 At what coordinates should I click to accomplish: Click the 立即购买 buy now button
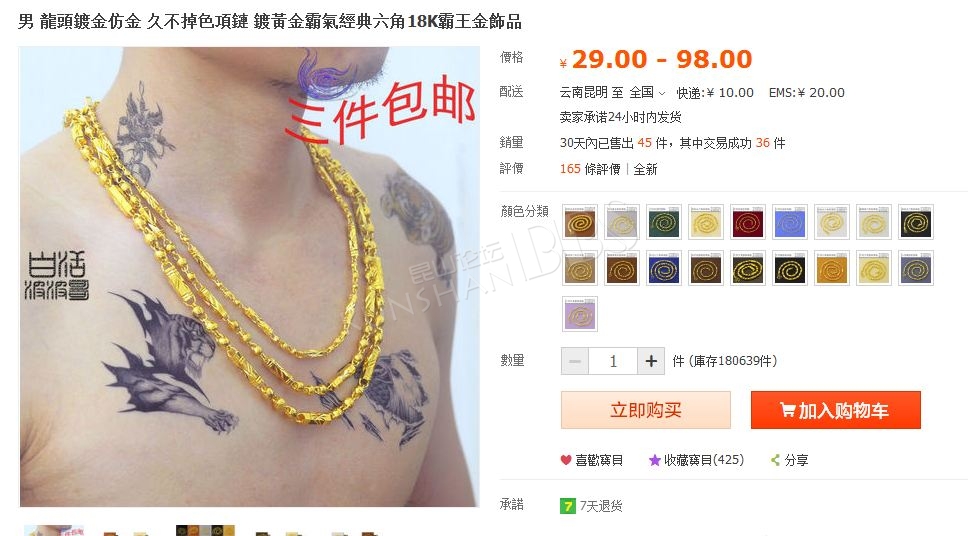pyautogui.click(x=646, y=410)
